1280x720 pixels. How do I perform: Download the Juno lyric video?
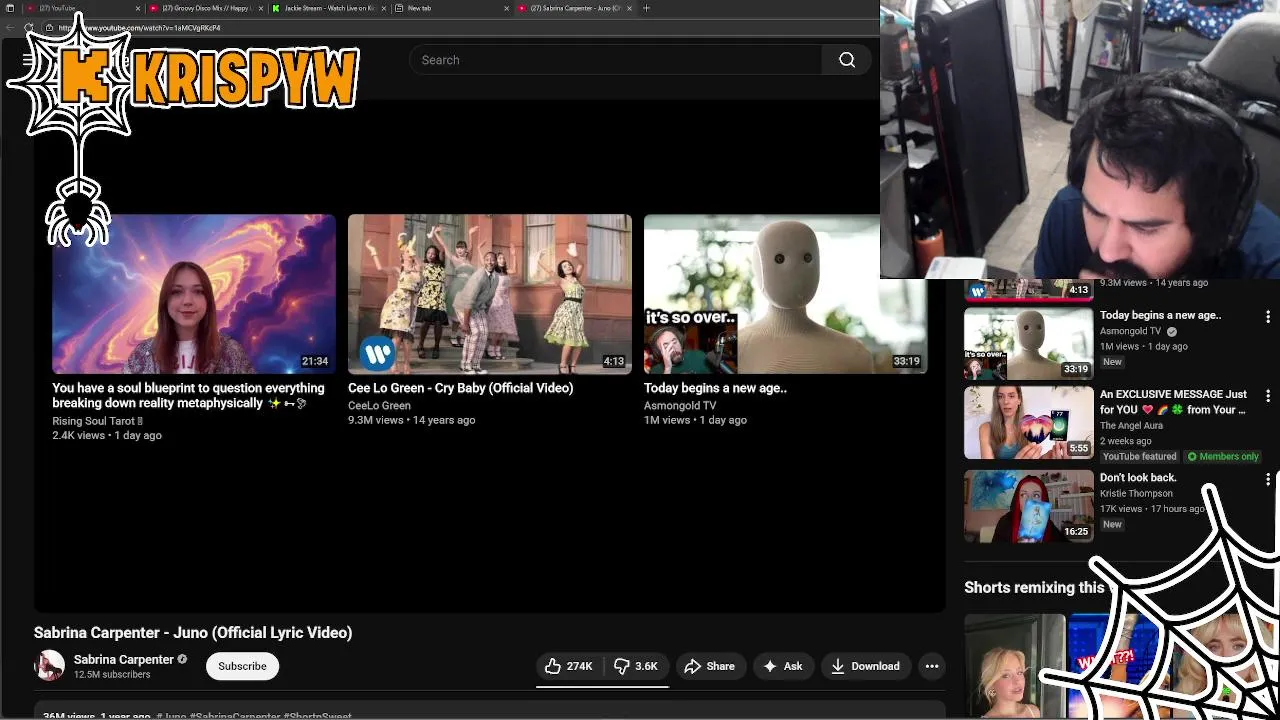(x=865, y=666)
